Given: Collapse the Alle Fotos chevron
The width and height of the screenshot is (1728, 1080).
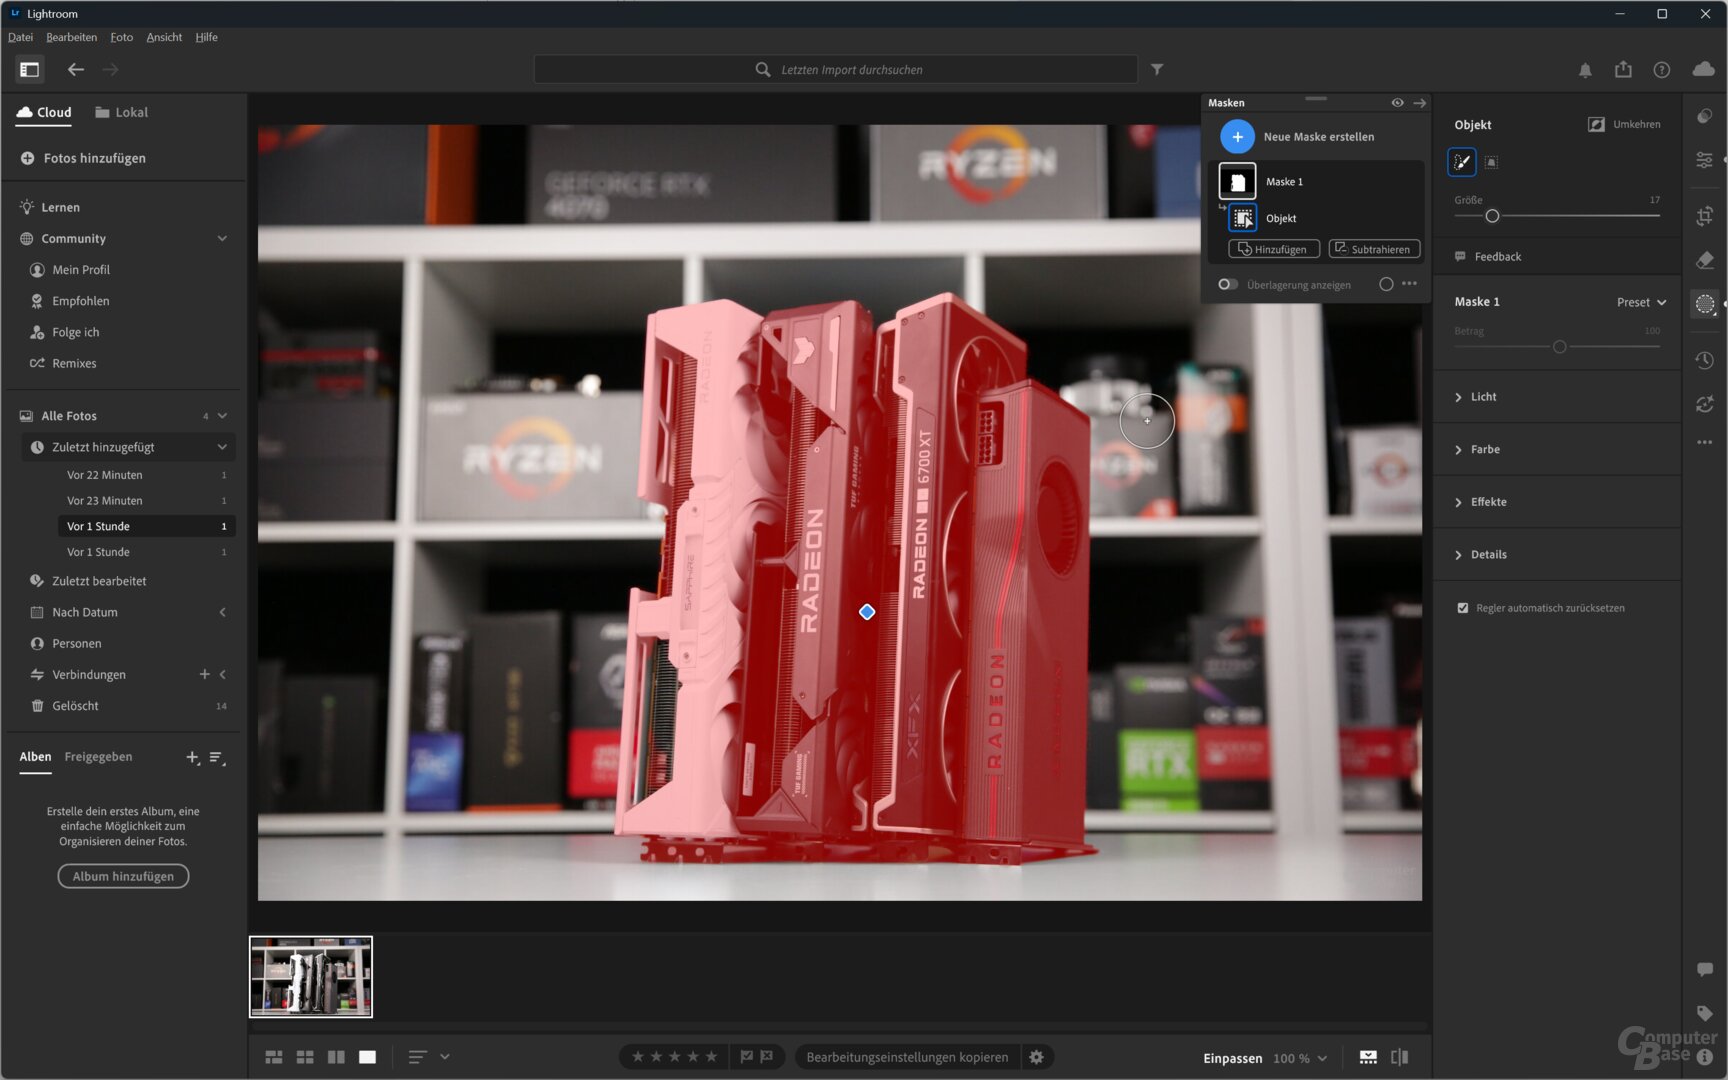Looking at the screenshot, I should coord(222,416).
